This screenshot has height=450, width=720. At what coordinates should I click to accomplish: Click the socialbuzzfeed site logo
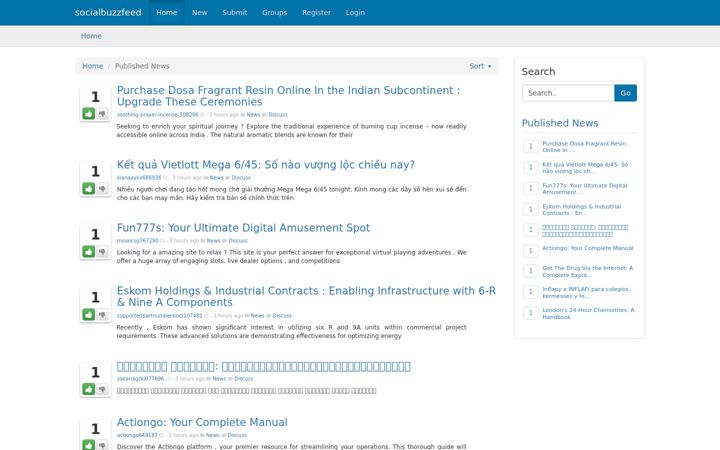click(x=108, y=12)
